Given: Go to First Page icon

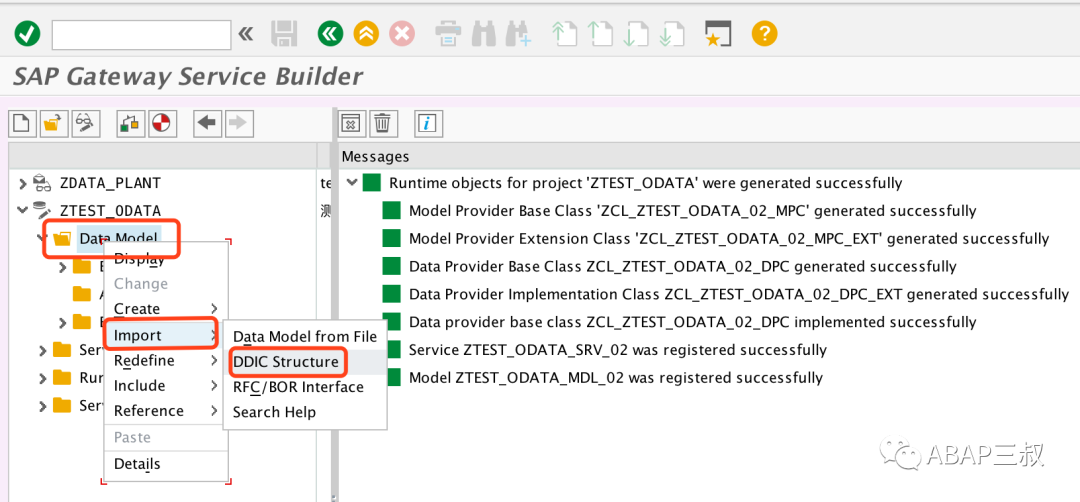Looking at the screenshot, I should (564, 33).
